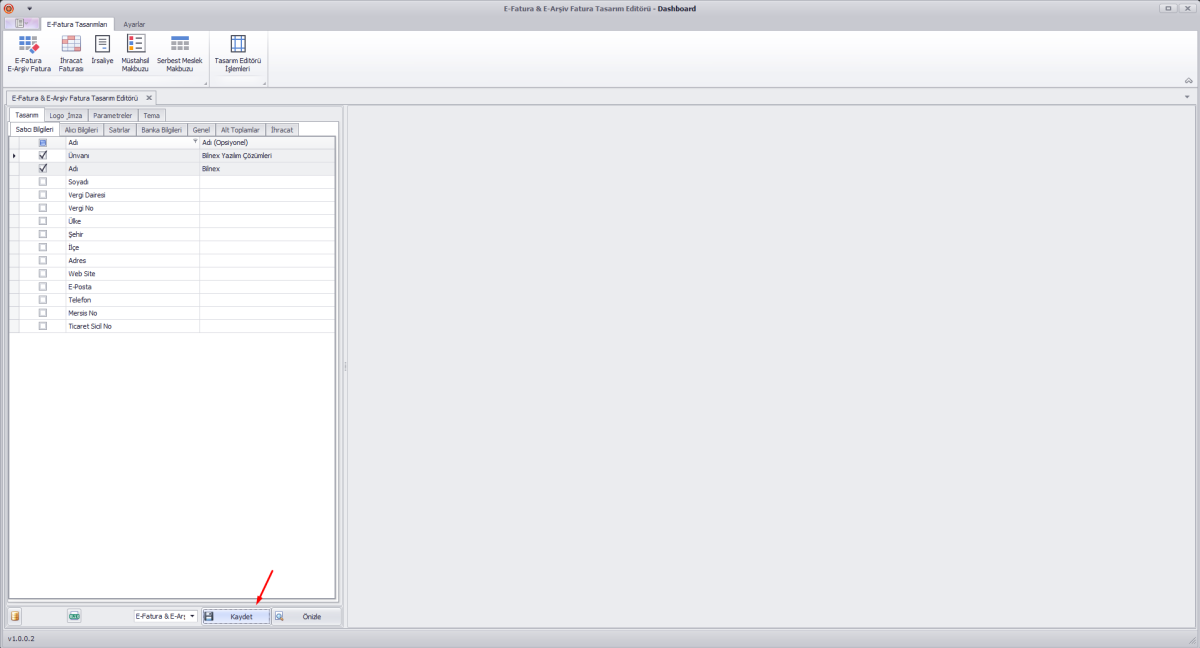Go to the Banka Bilgileri tab
Viewport: 1200px width, 648px height.
[x=161, y=130]
